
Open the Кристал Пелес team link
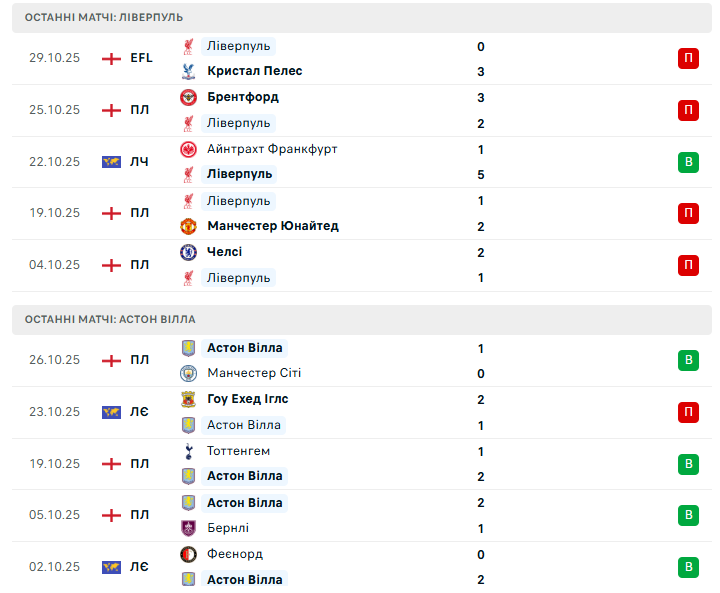[254, 71]
